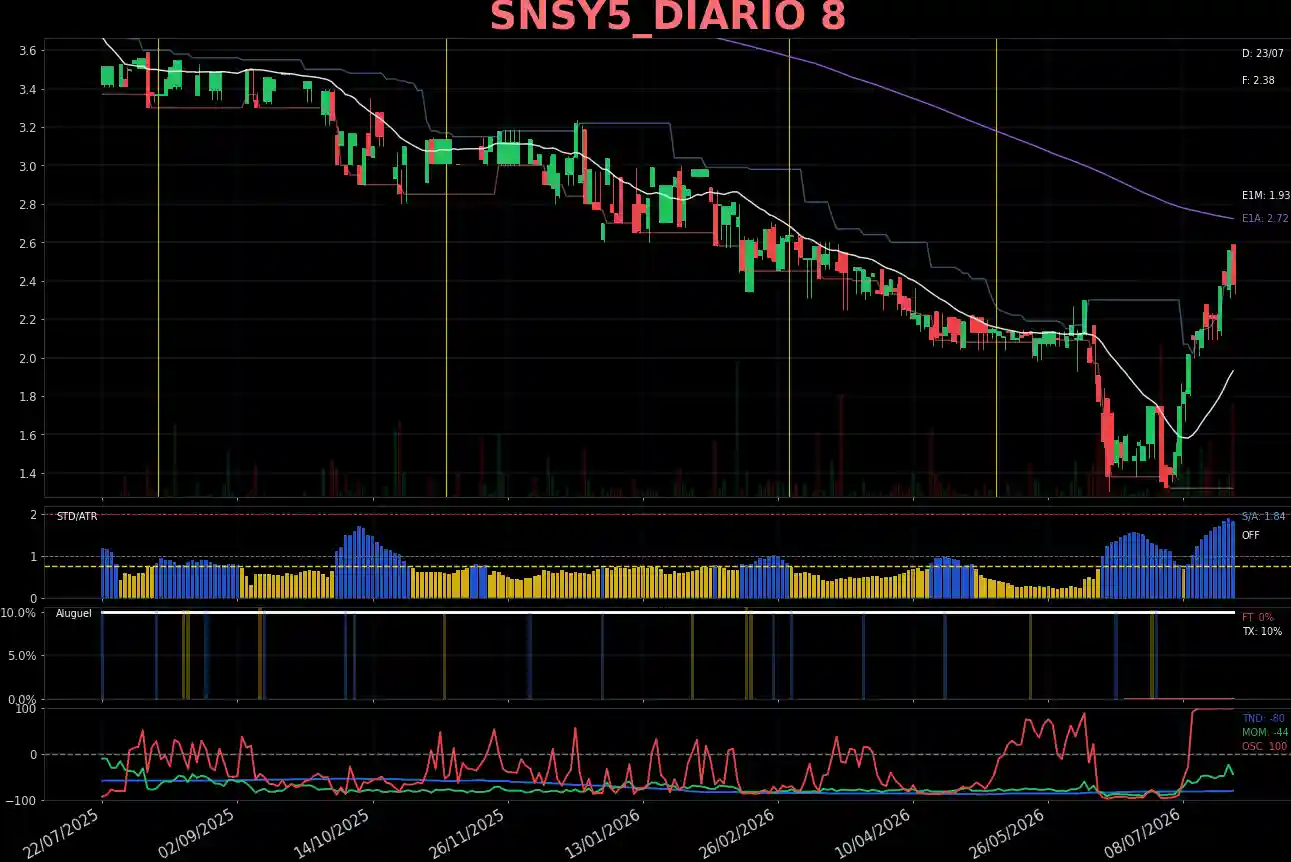Click the SNSY5_DIARIO 8 chart title
The height and width of the screenshot is (862, 1291).
point(668,17)
